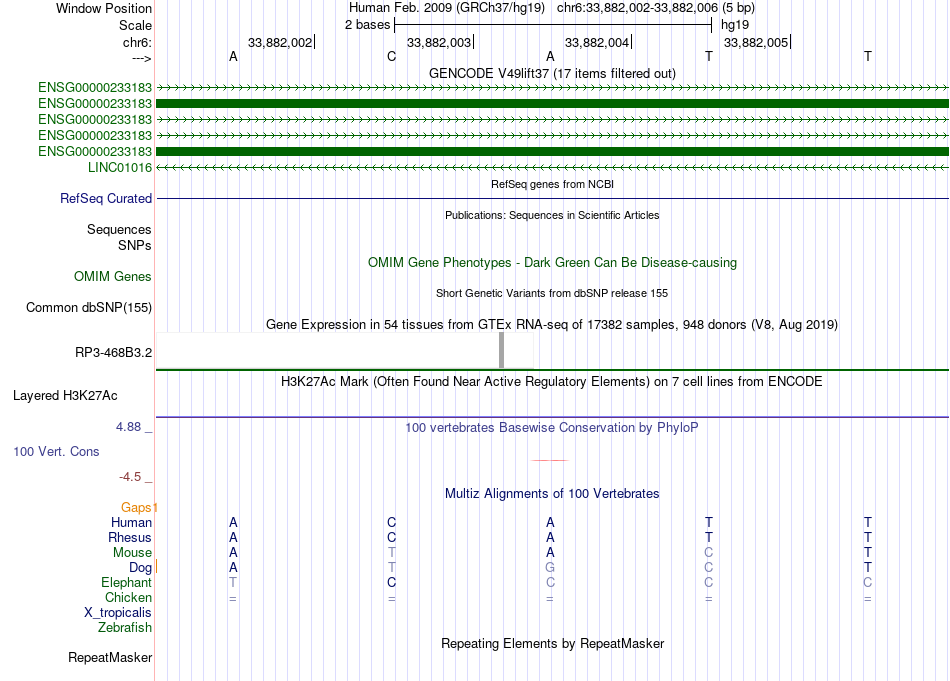Click the Layered H3K27Ac track label

pos(65,396)
